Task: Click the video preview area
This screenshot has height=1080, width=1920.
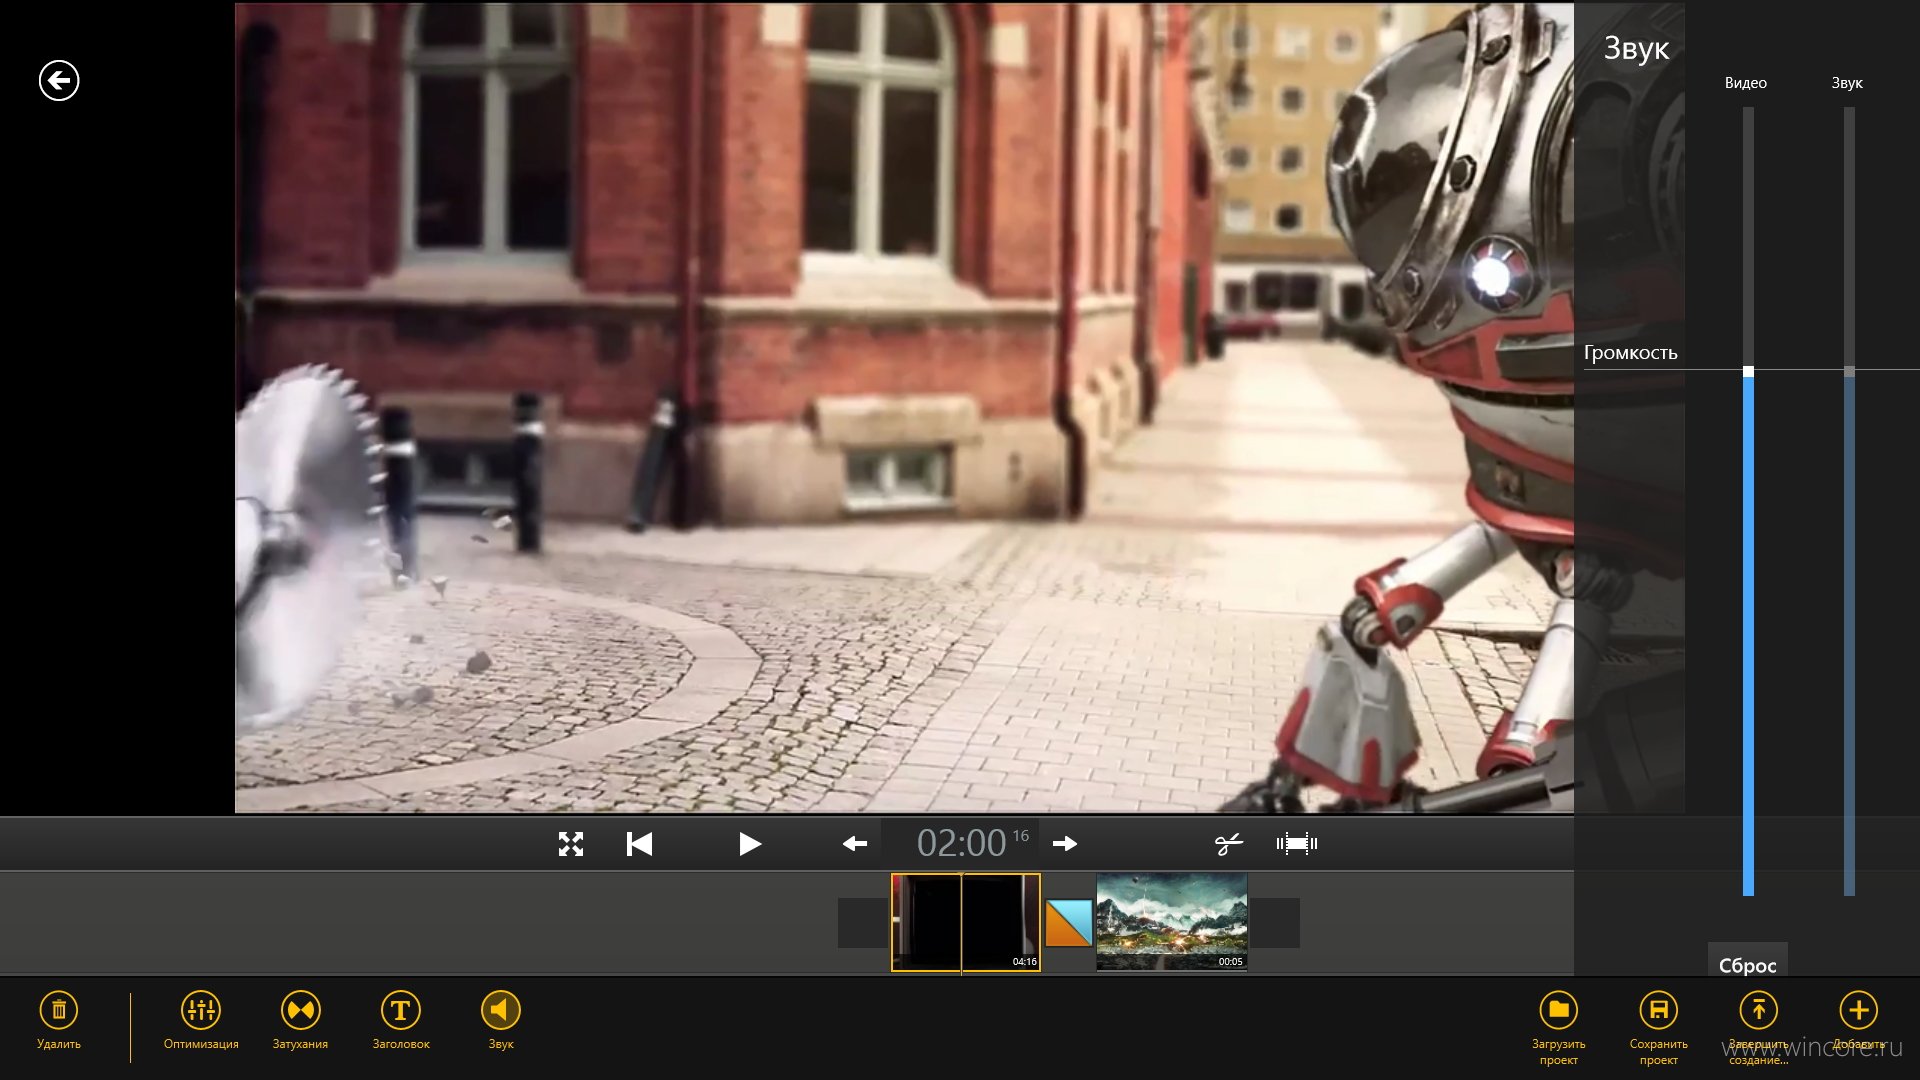Action: tap(904, 408)
